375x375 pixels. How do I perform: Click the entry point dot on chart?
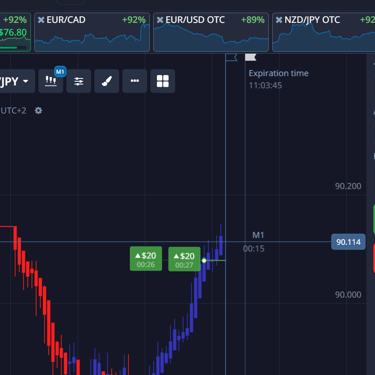[x=204, y=260]
